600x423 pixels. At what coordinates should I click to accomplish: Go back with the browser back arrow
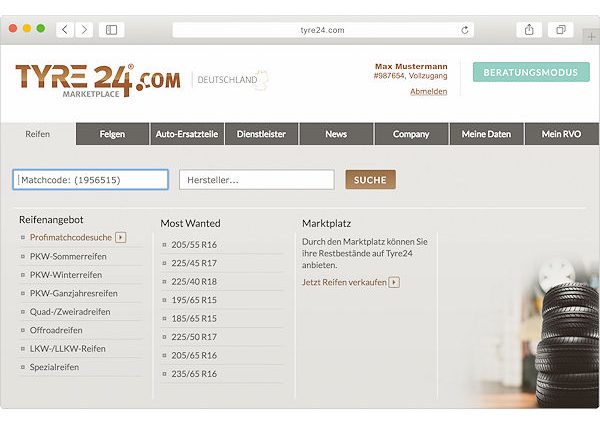(x=65, y=29)
